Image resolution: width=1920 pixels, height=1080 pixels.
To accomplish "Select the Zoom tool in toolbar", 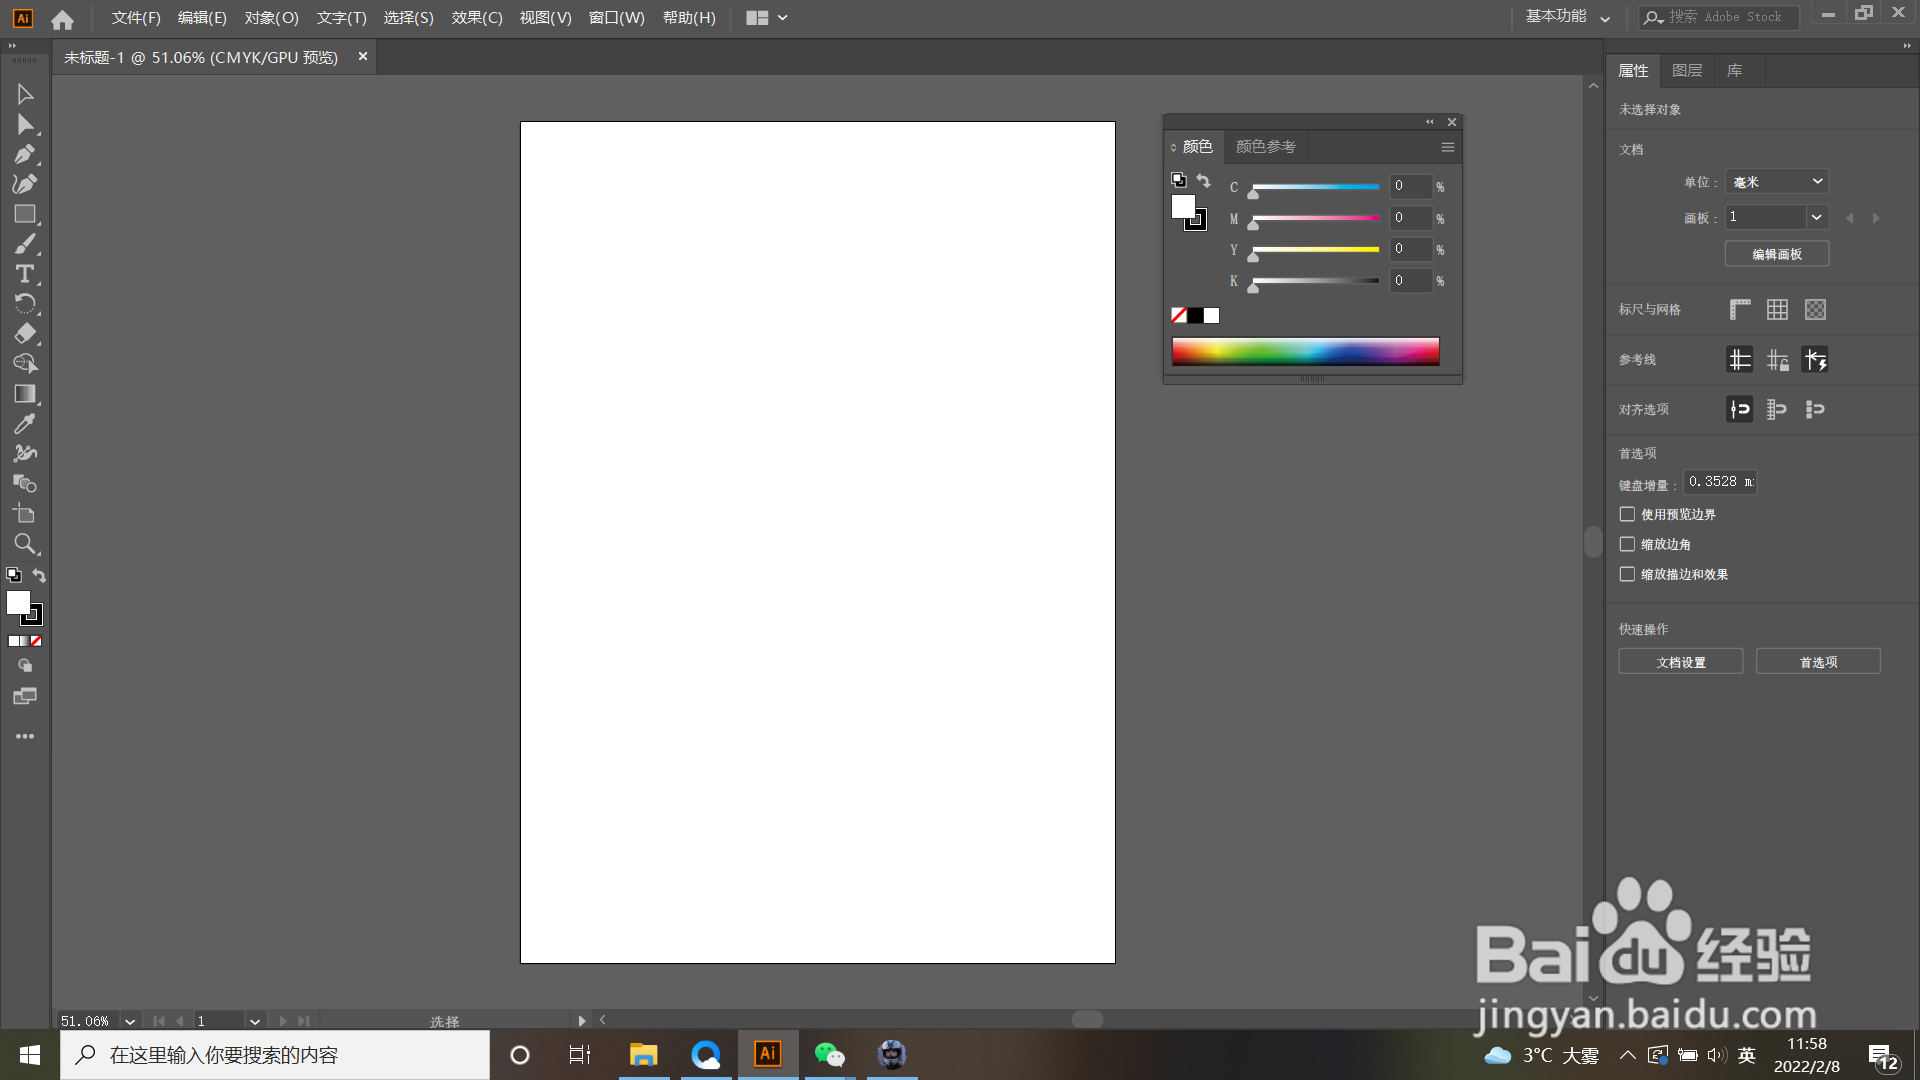I will tap(25, 544).
